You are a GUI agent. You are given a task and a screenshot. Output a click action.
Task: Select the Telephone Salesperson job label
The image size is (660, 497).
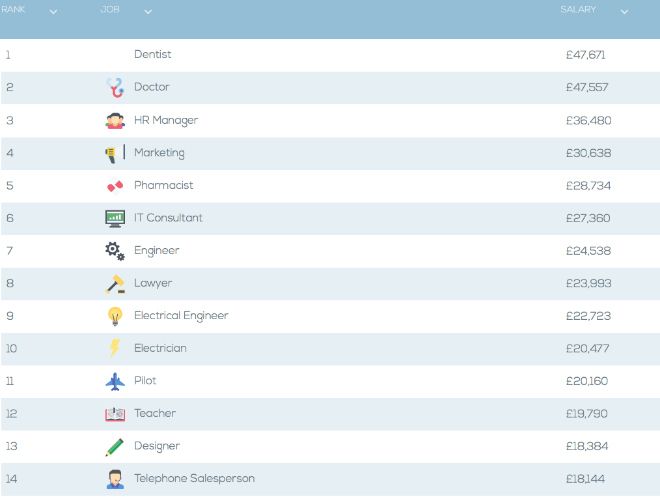pos(194,479)
